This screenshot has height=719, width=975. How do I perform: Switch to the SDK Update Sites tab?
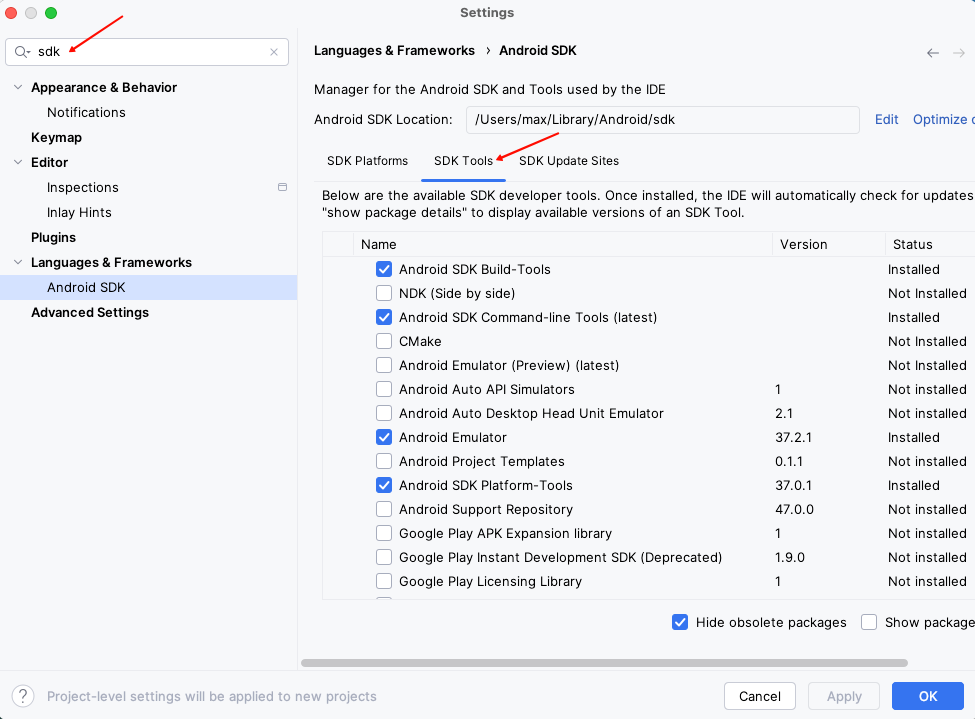pos(568,160)
